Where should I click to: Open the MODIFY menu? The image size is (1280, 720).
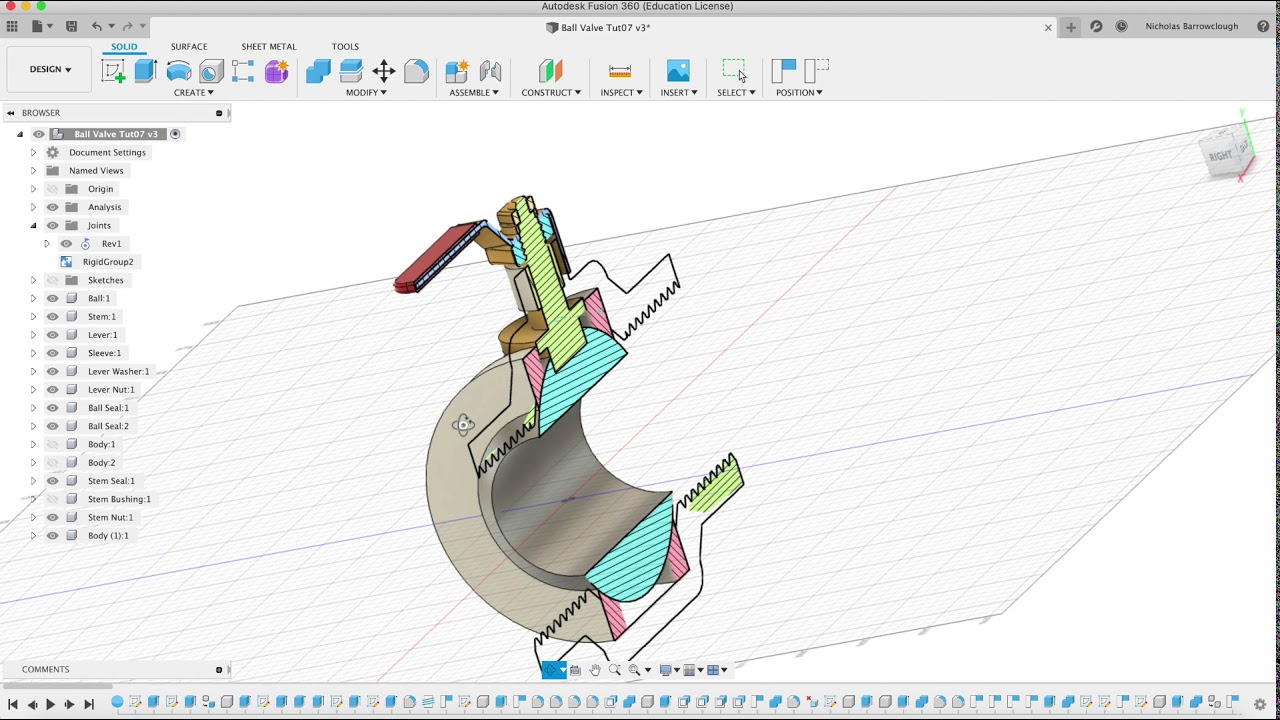(x=366, y=93)
